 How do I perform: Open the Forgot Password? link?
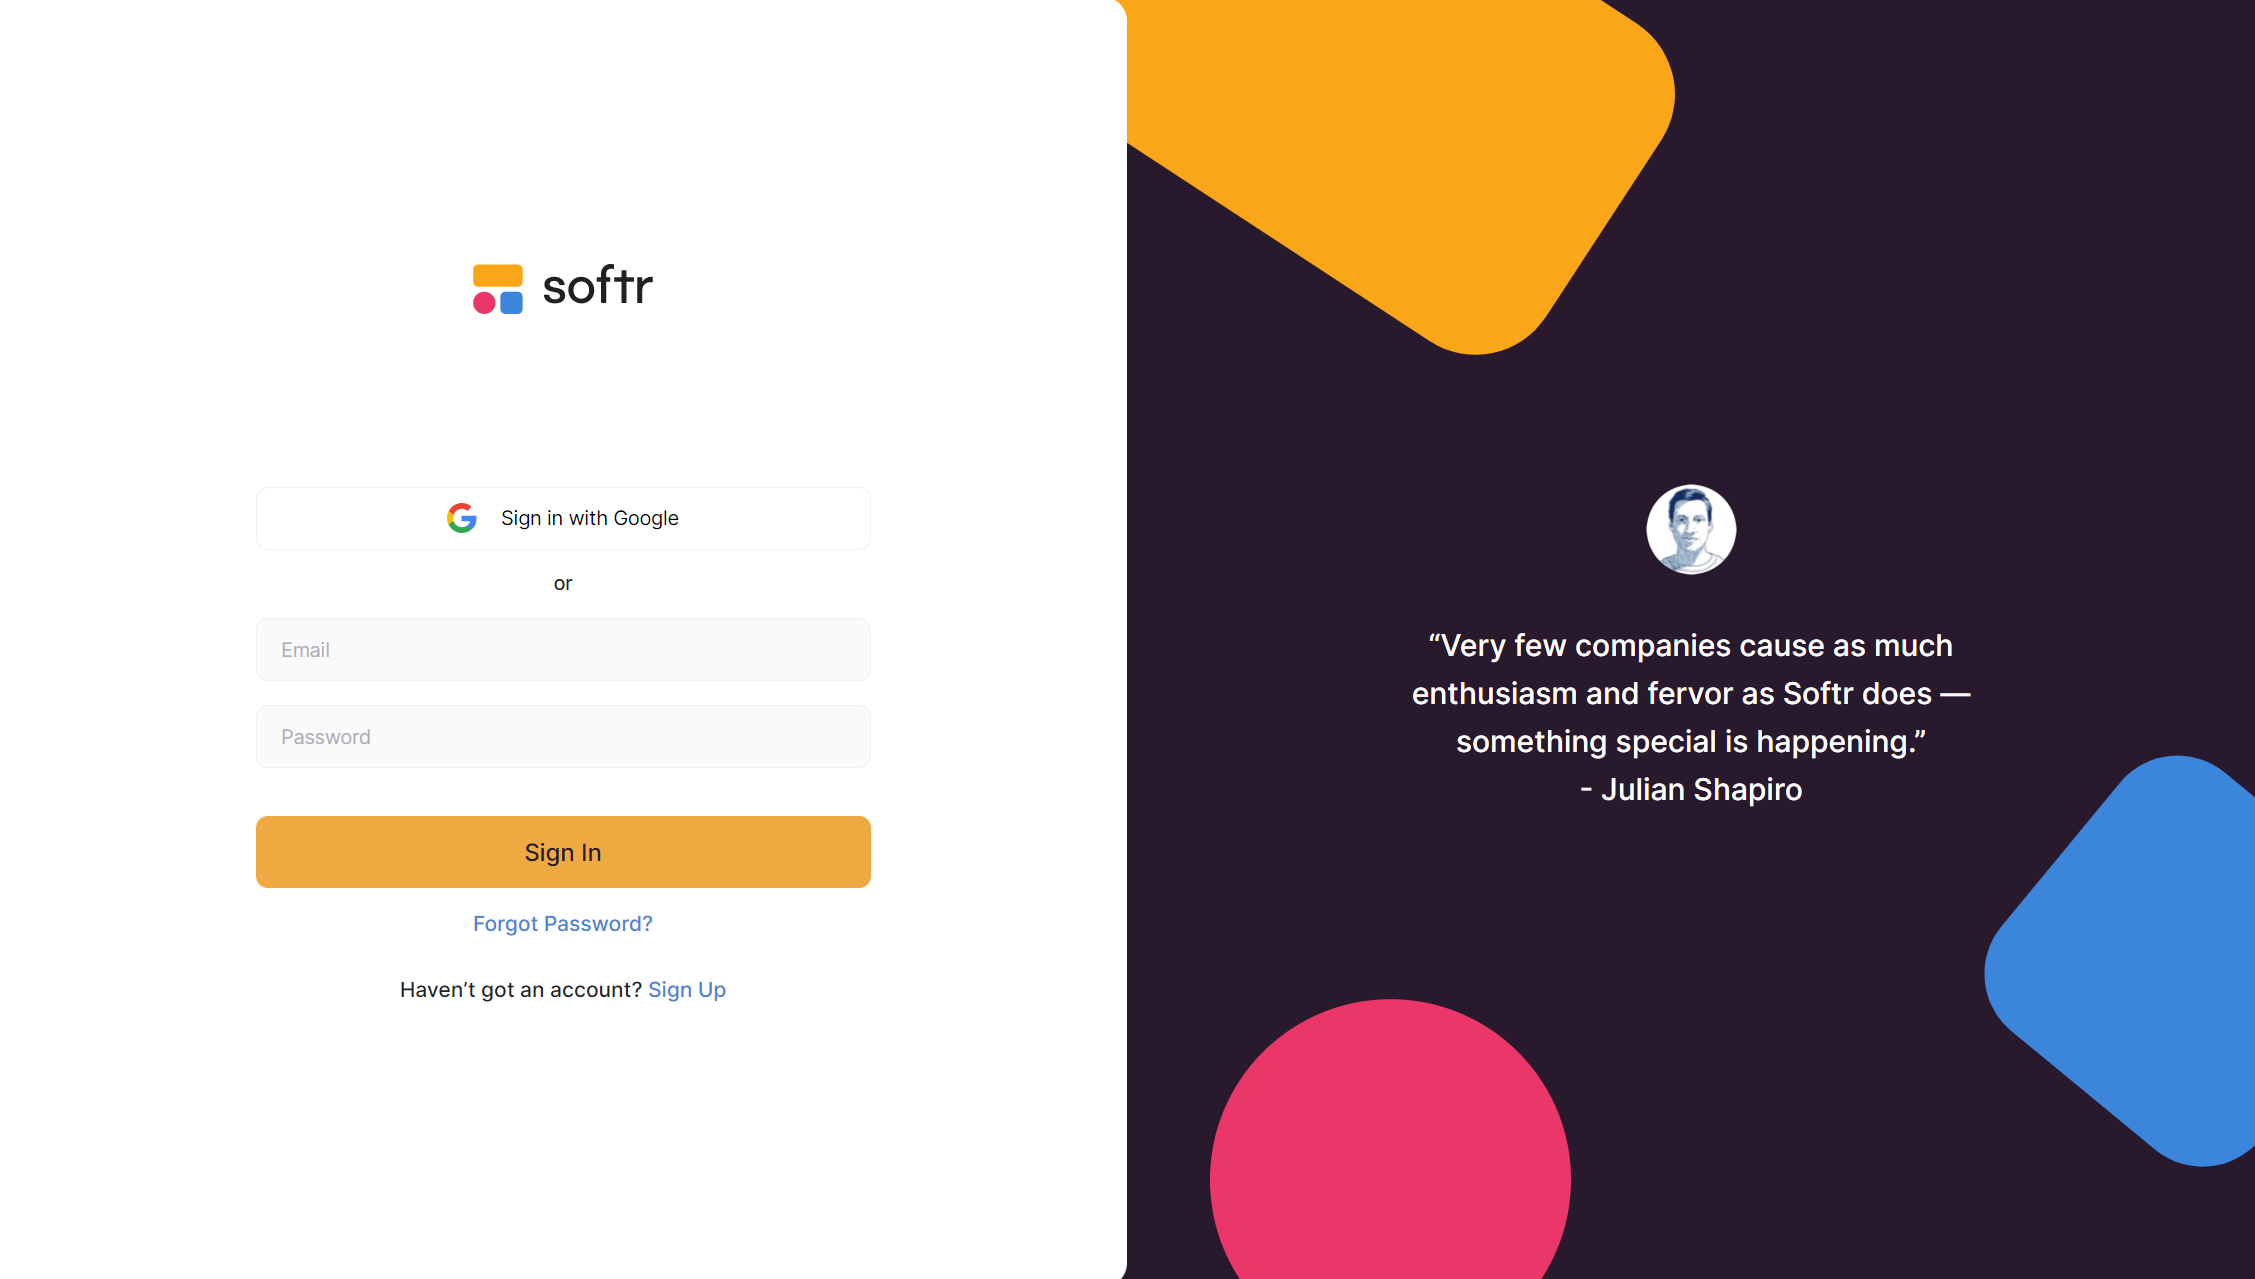562,924
